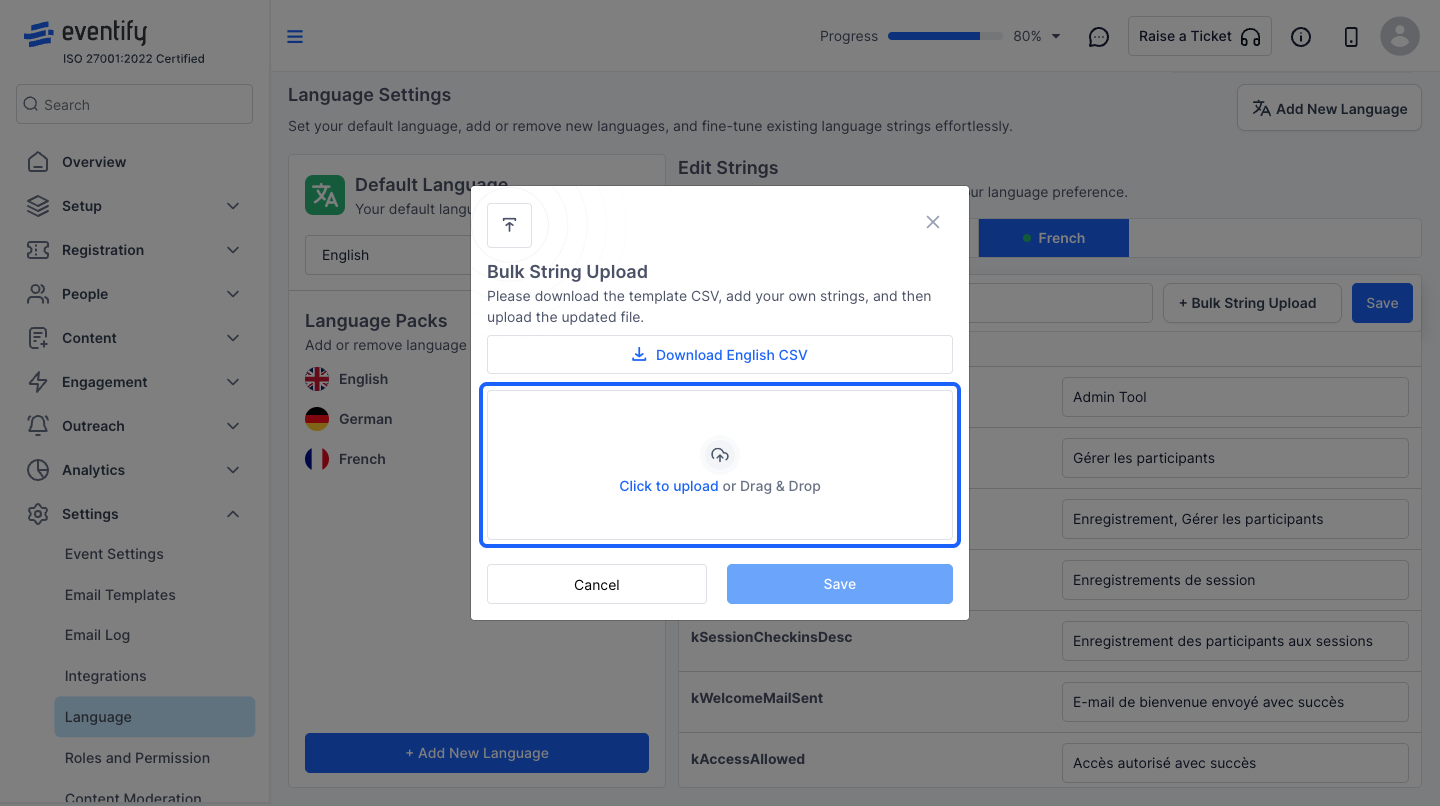Select the French language tab

tap(1053, 238)
